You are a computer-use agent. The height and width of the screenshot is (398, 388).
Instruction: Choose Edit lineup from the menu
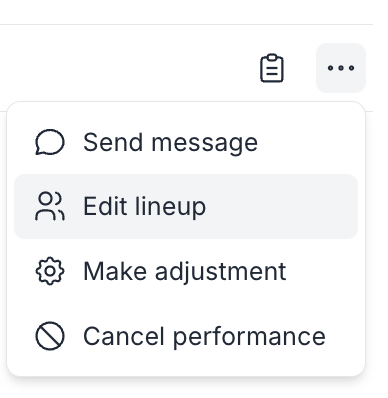(186, 206)
